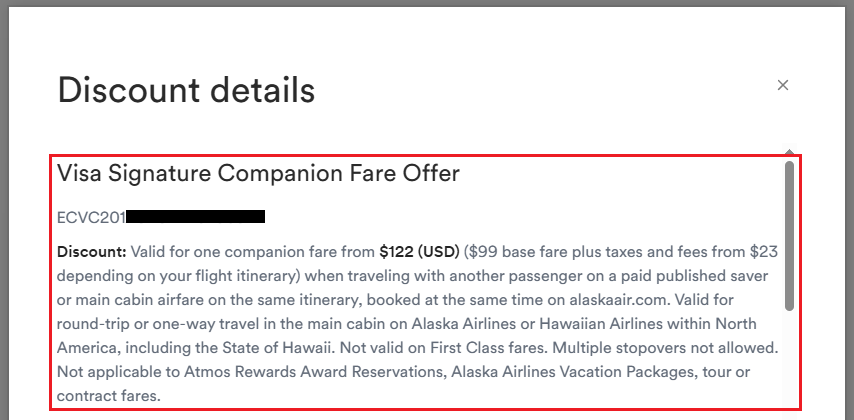Click the Visa Signature Companion Fare Offer heading
854x420 pixels.
point(258,173)
